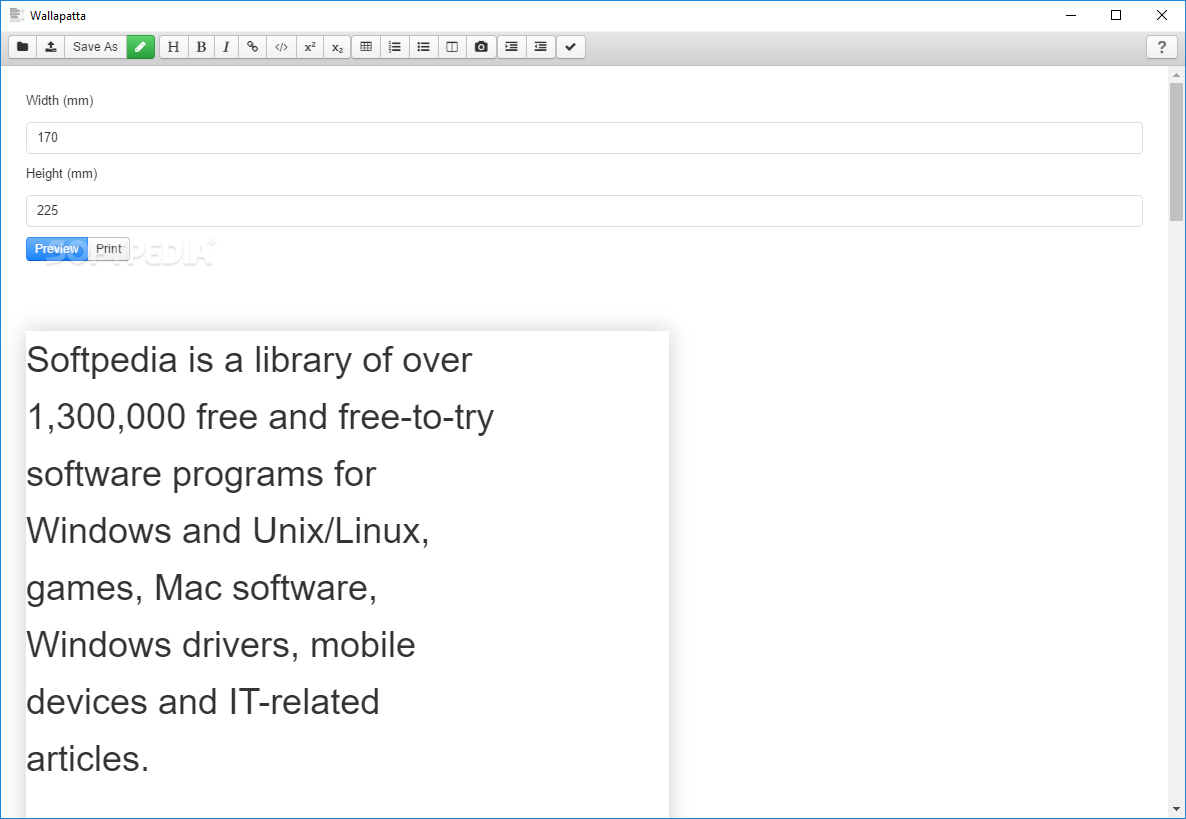Insert a table

pyautogui.click(x=366, y=47)
